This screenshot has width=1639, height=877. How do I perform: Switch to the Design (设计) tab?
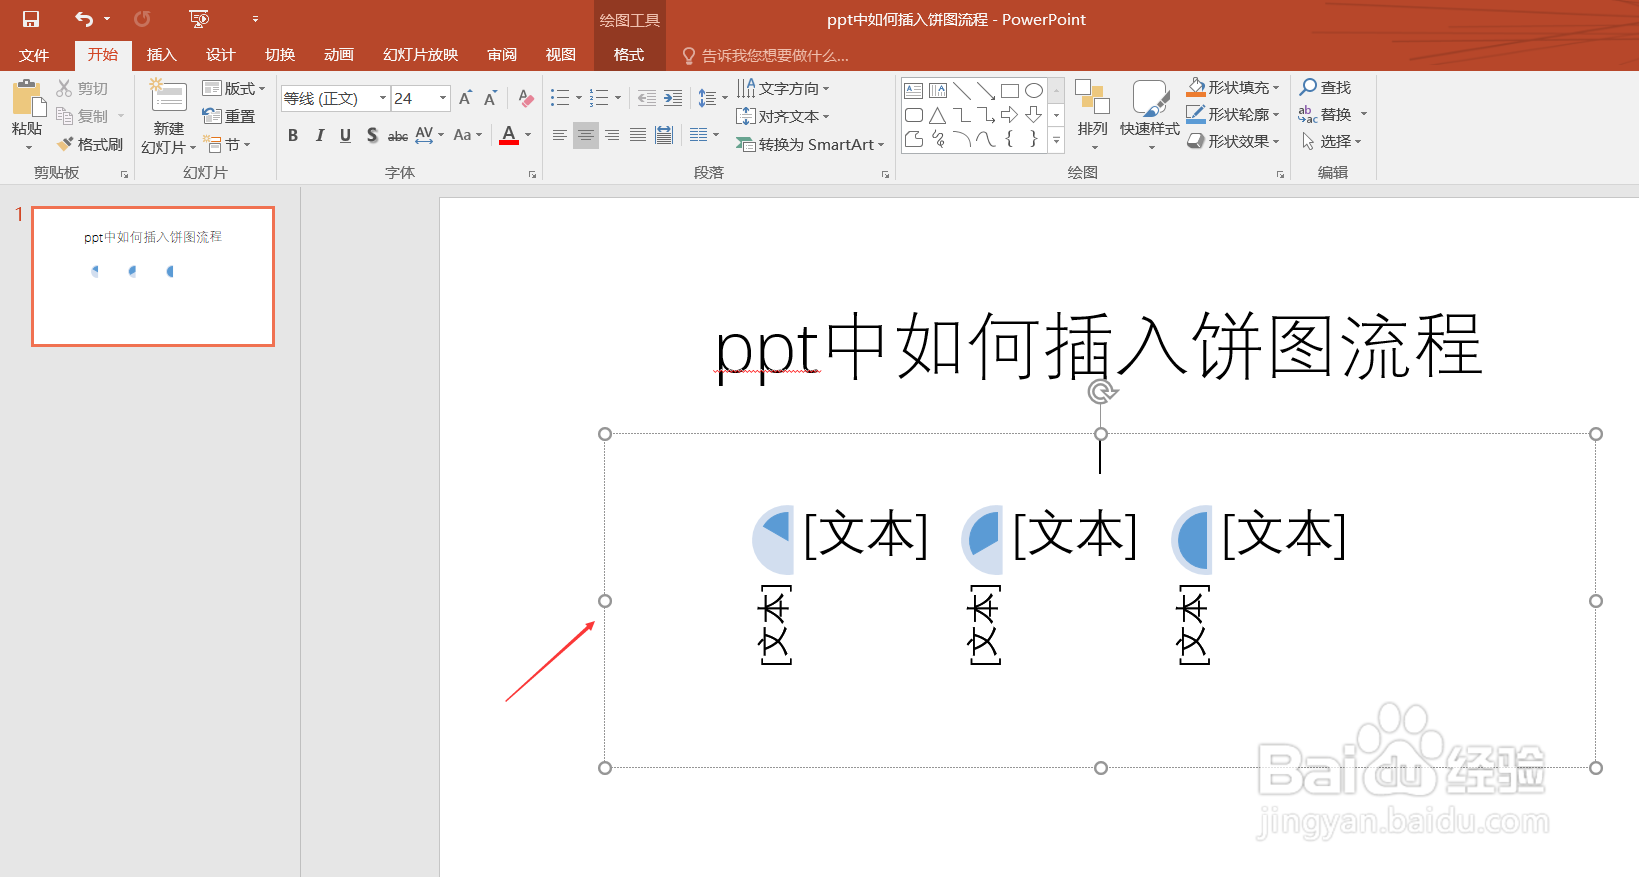[220, 55]
